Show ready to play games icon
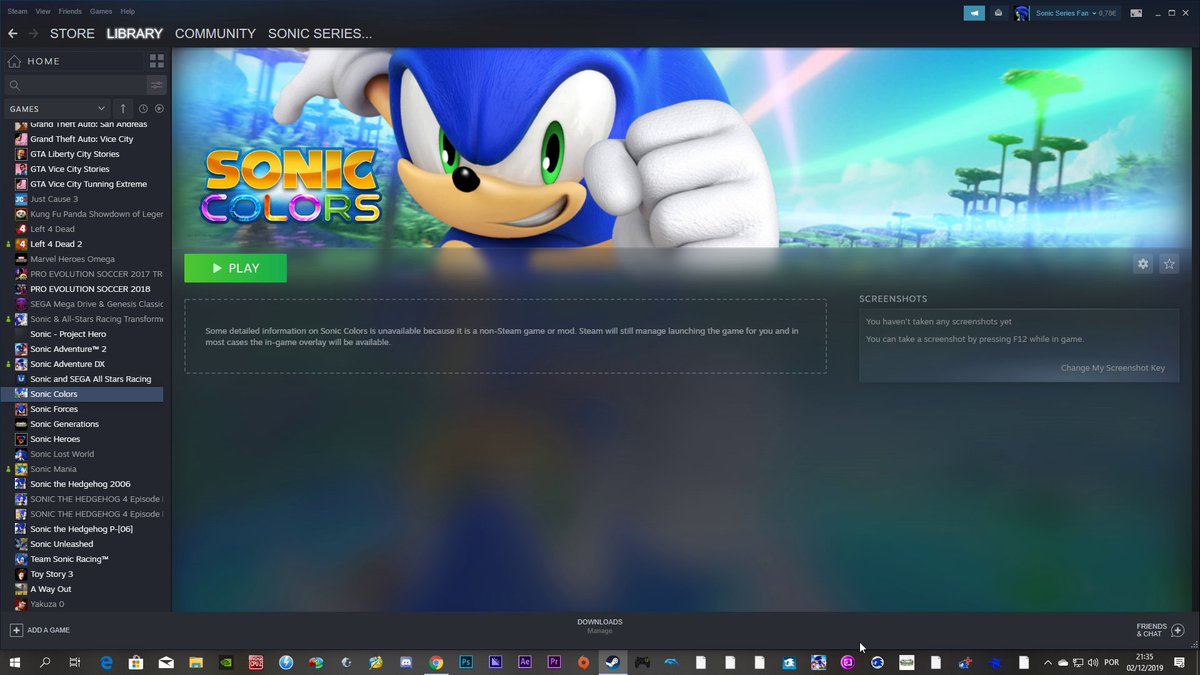Image resolution: width=1200 pixels, height=675 pixels. 159,108
